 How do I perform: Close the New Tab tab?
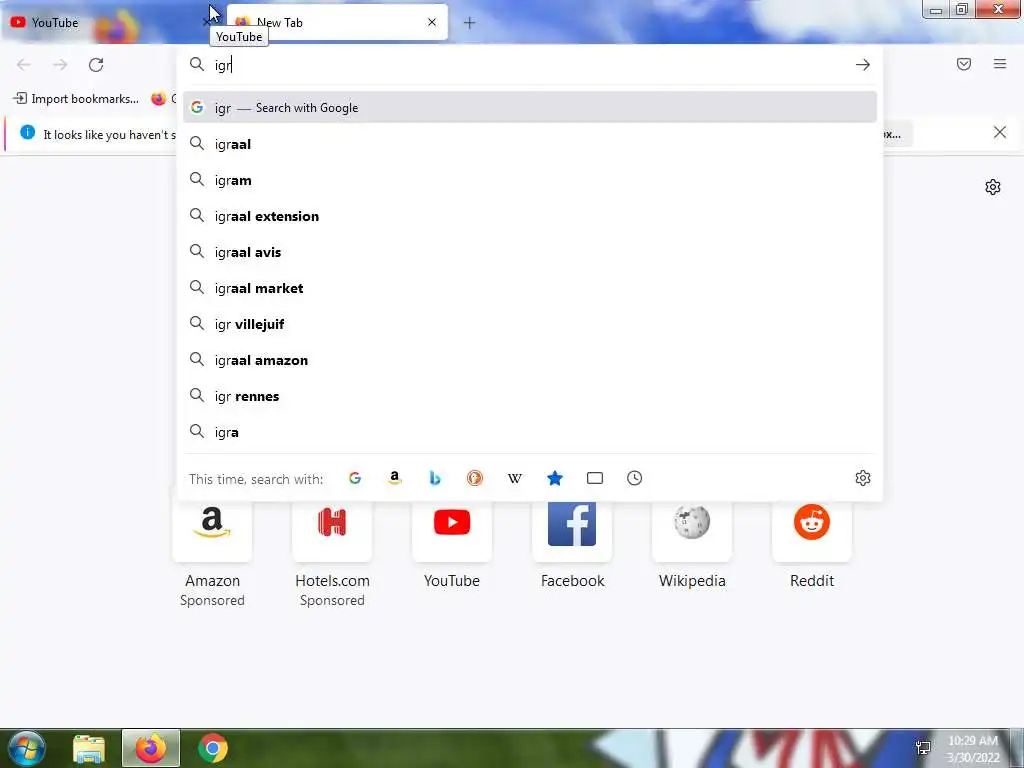(432, 22)
